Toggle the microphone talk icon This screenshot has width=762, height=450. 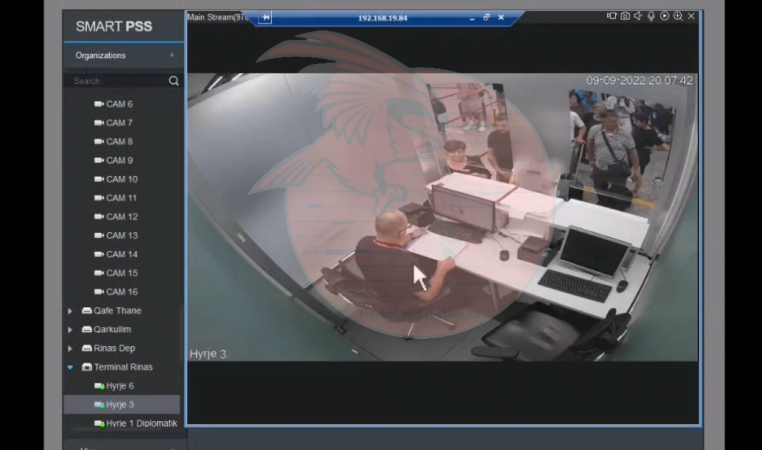pos(651,16)
